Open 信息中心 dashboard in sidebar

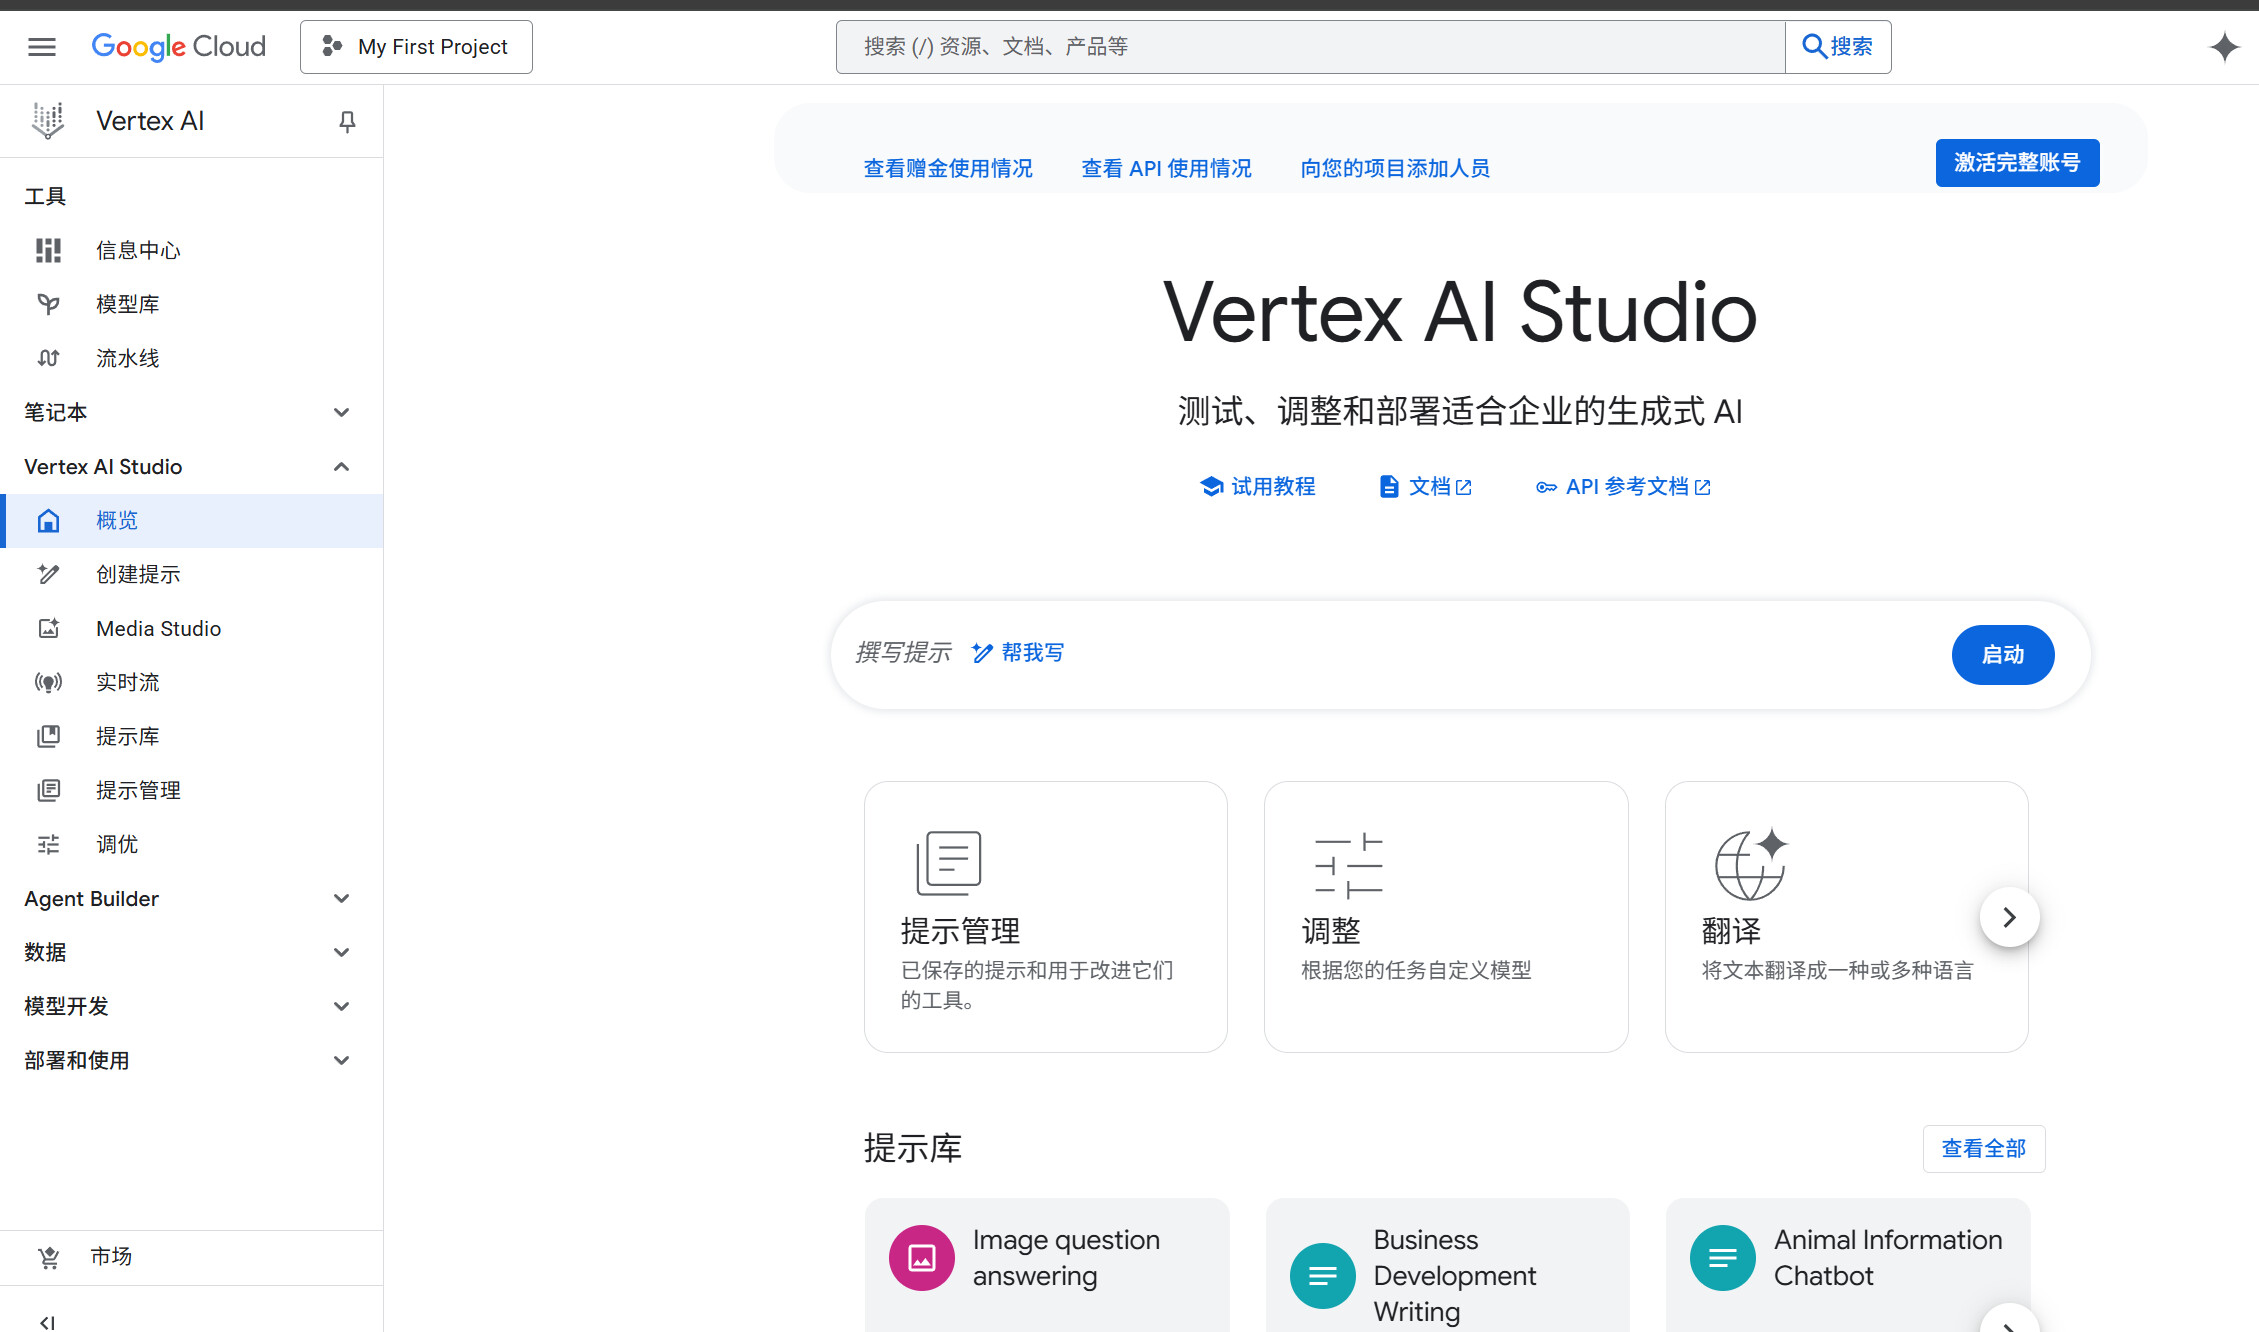click(138, 250)
